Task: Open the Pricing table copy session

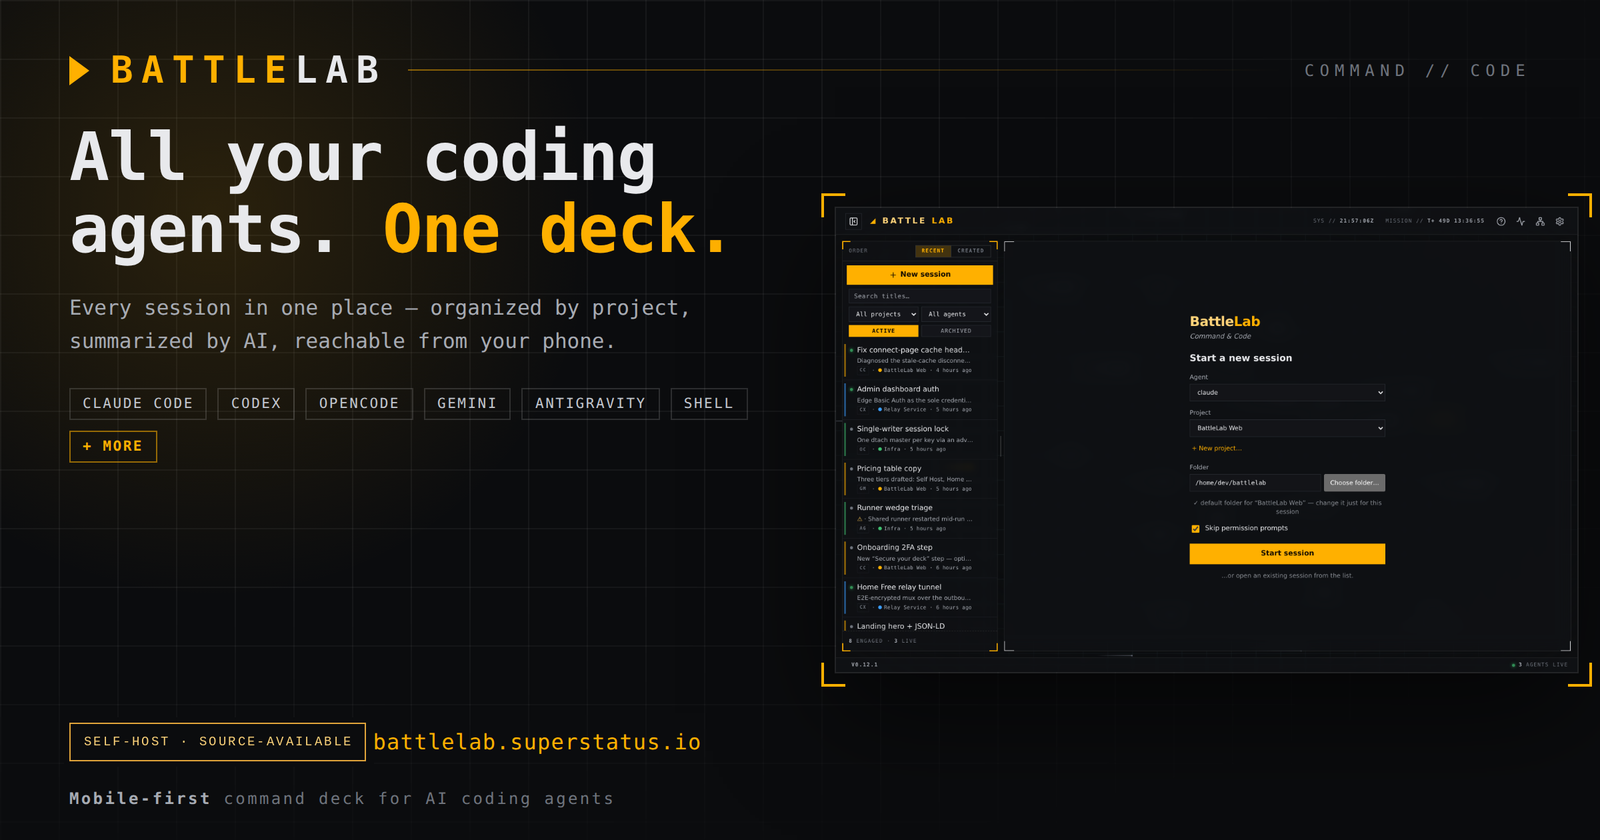Action: (920, 478)
